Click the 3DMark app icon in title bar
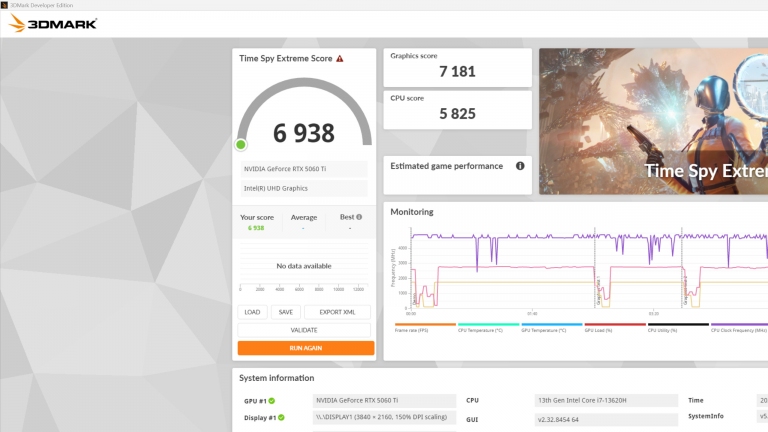 pyautogui.click(x=4, y=5)
